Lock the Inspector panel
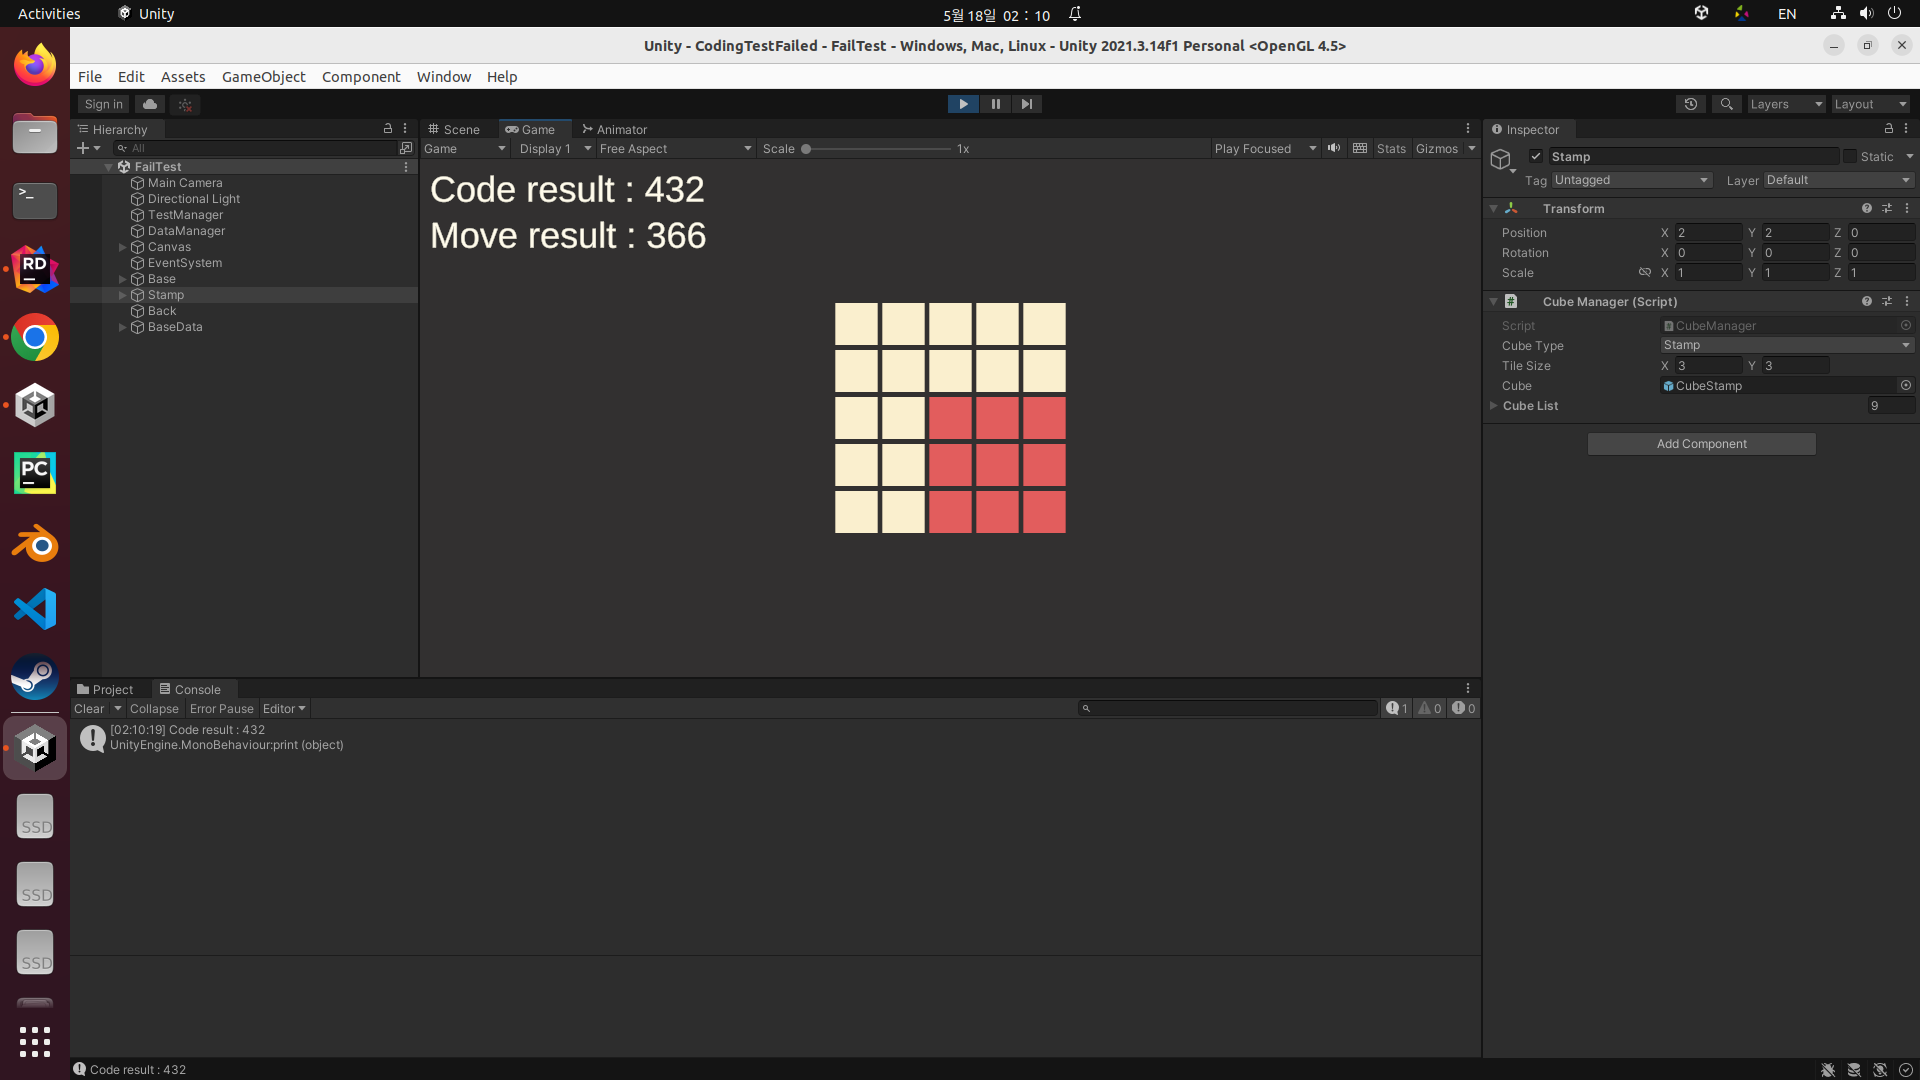This screenshot has width=1920, height=1080. pyautogui.click(x=1888, y=129)
